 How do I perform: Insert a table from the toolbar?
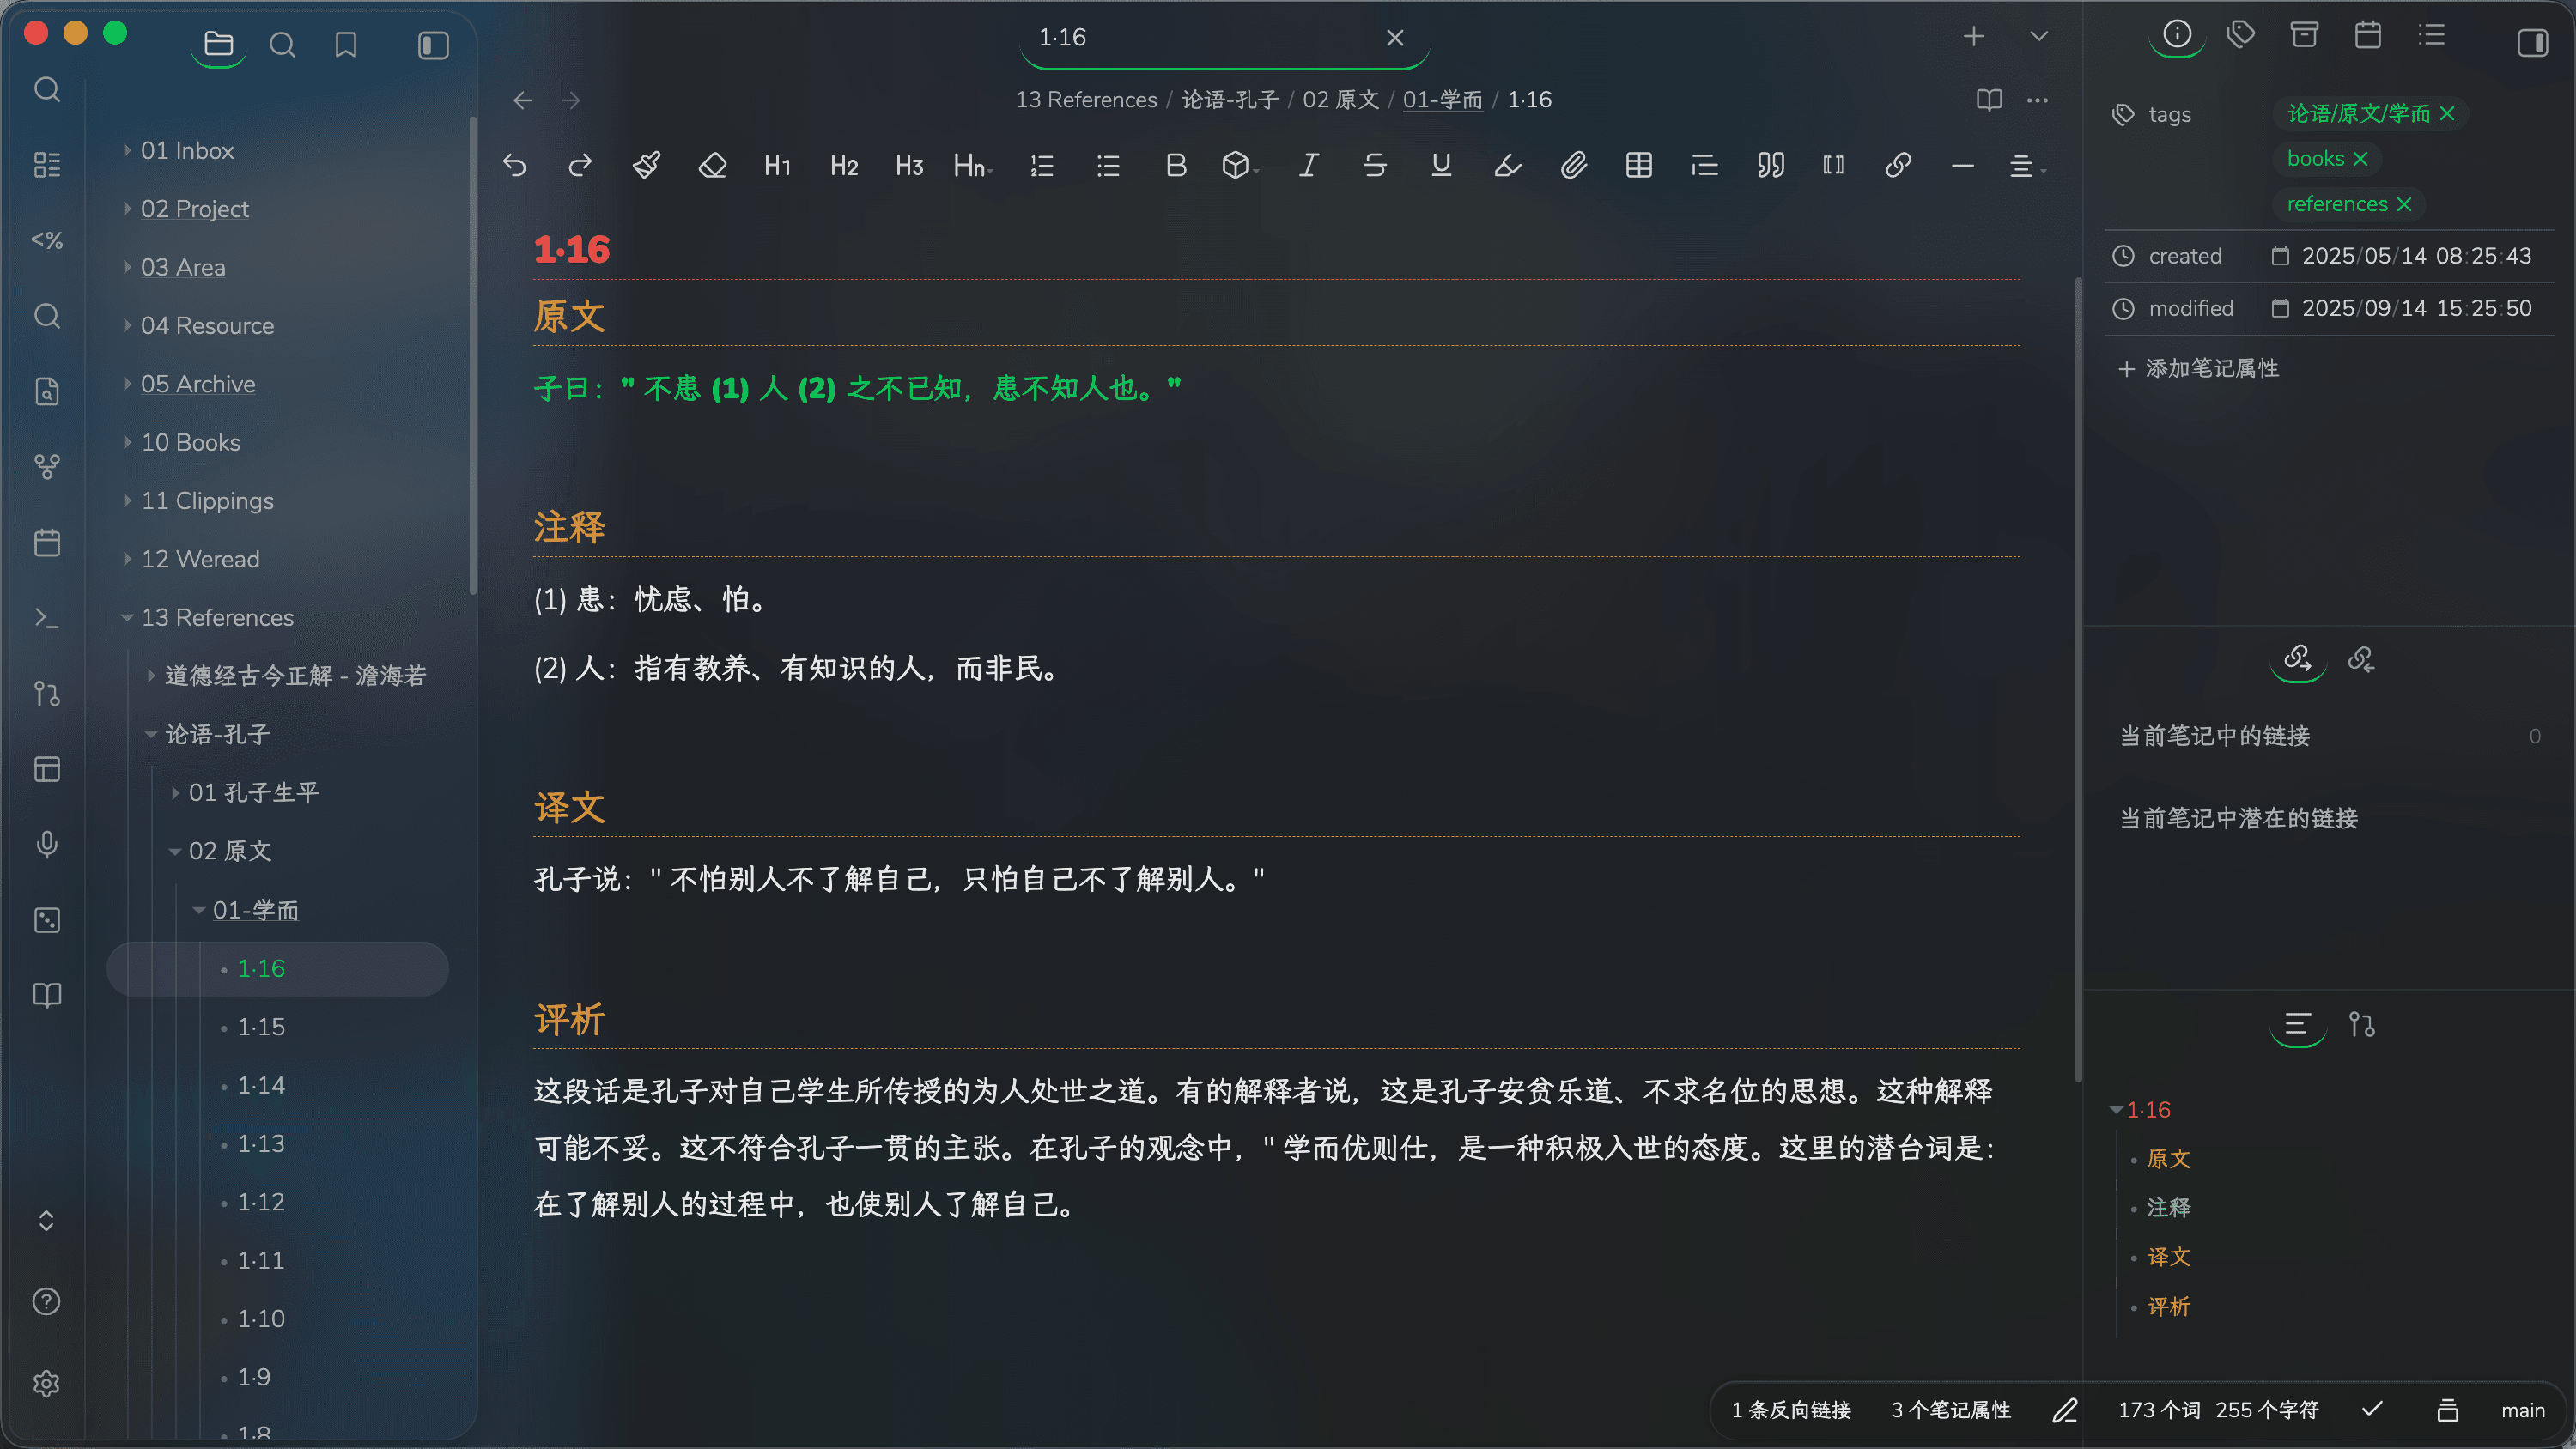click(1639, 165)
